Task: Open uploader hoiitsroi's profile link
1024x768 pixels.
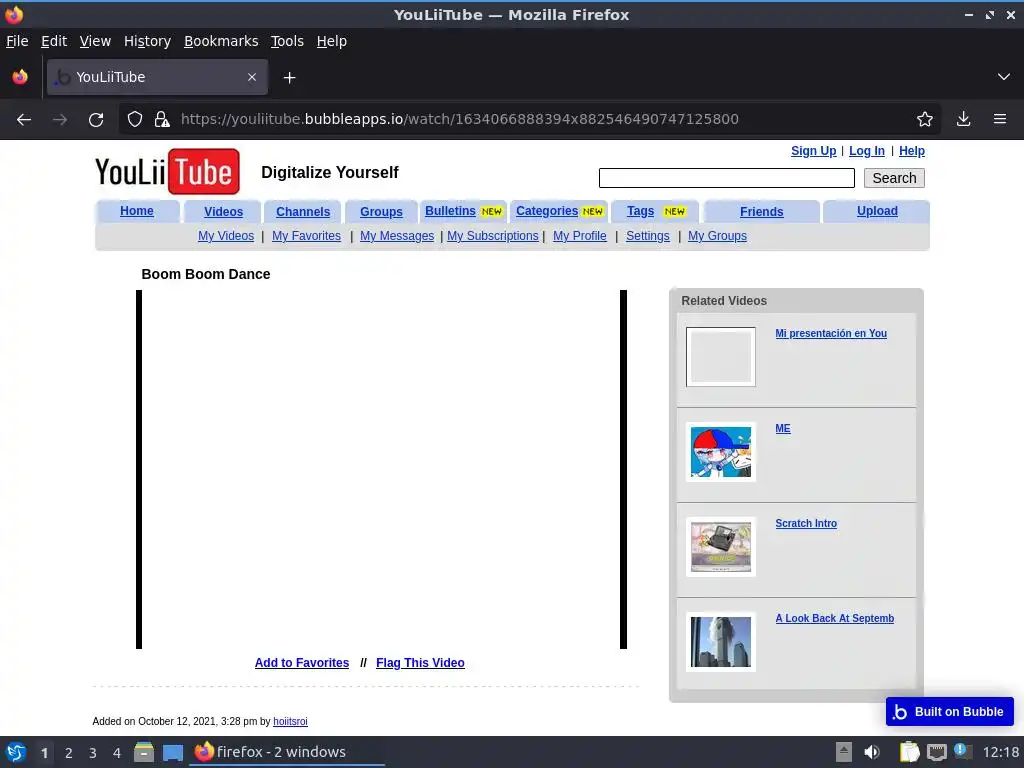Action: click(x=290, y=722)
